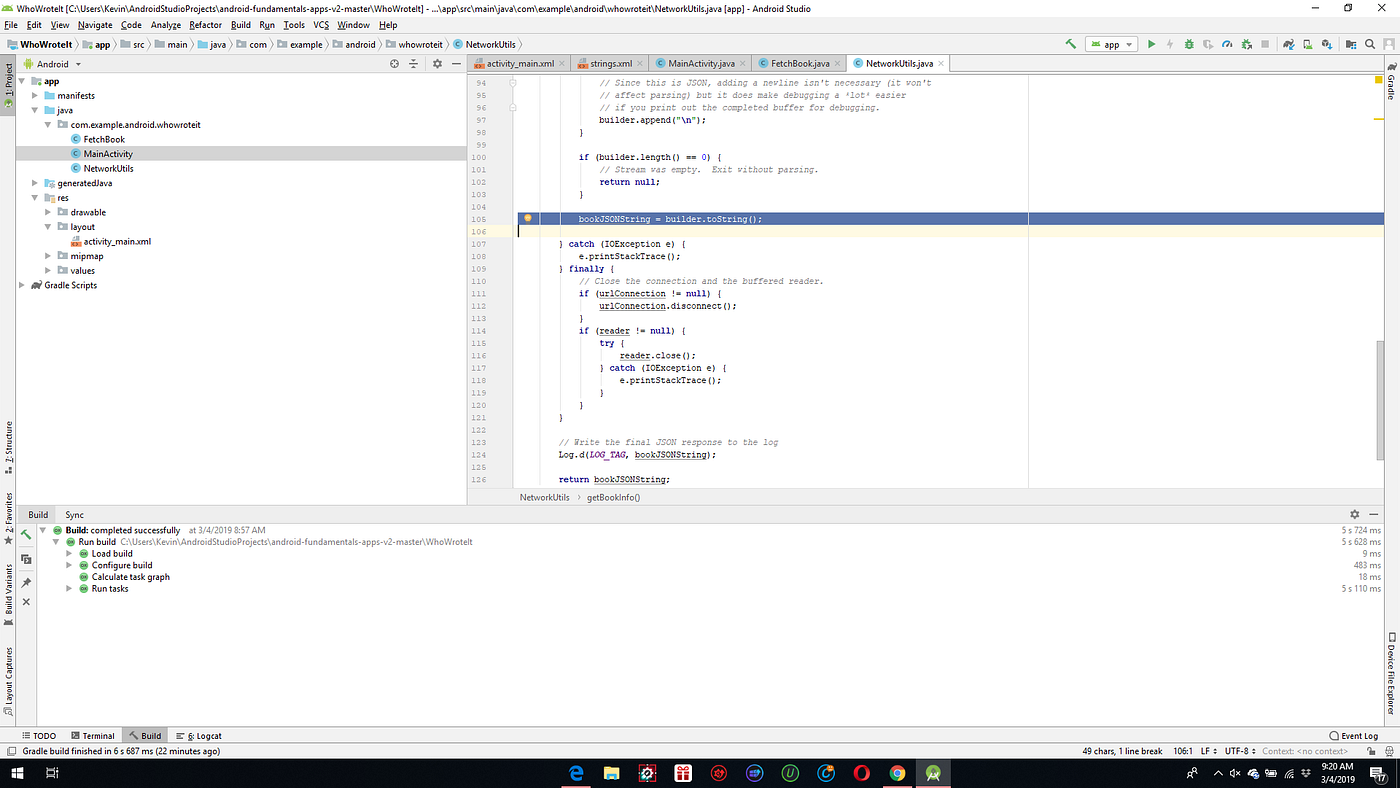Open the Event Log

point(1355,735)
